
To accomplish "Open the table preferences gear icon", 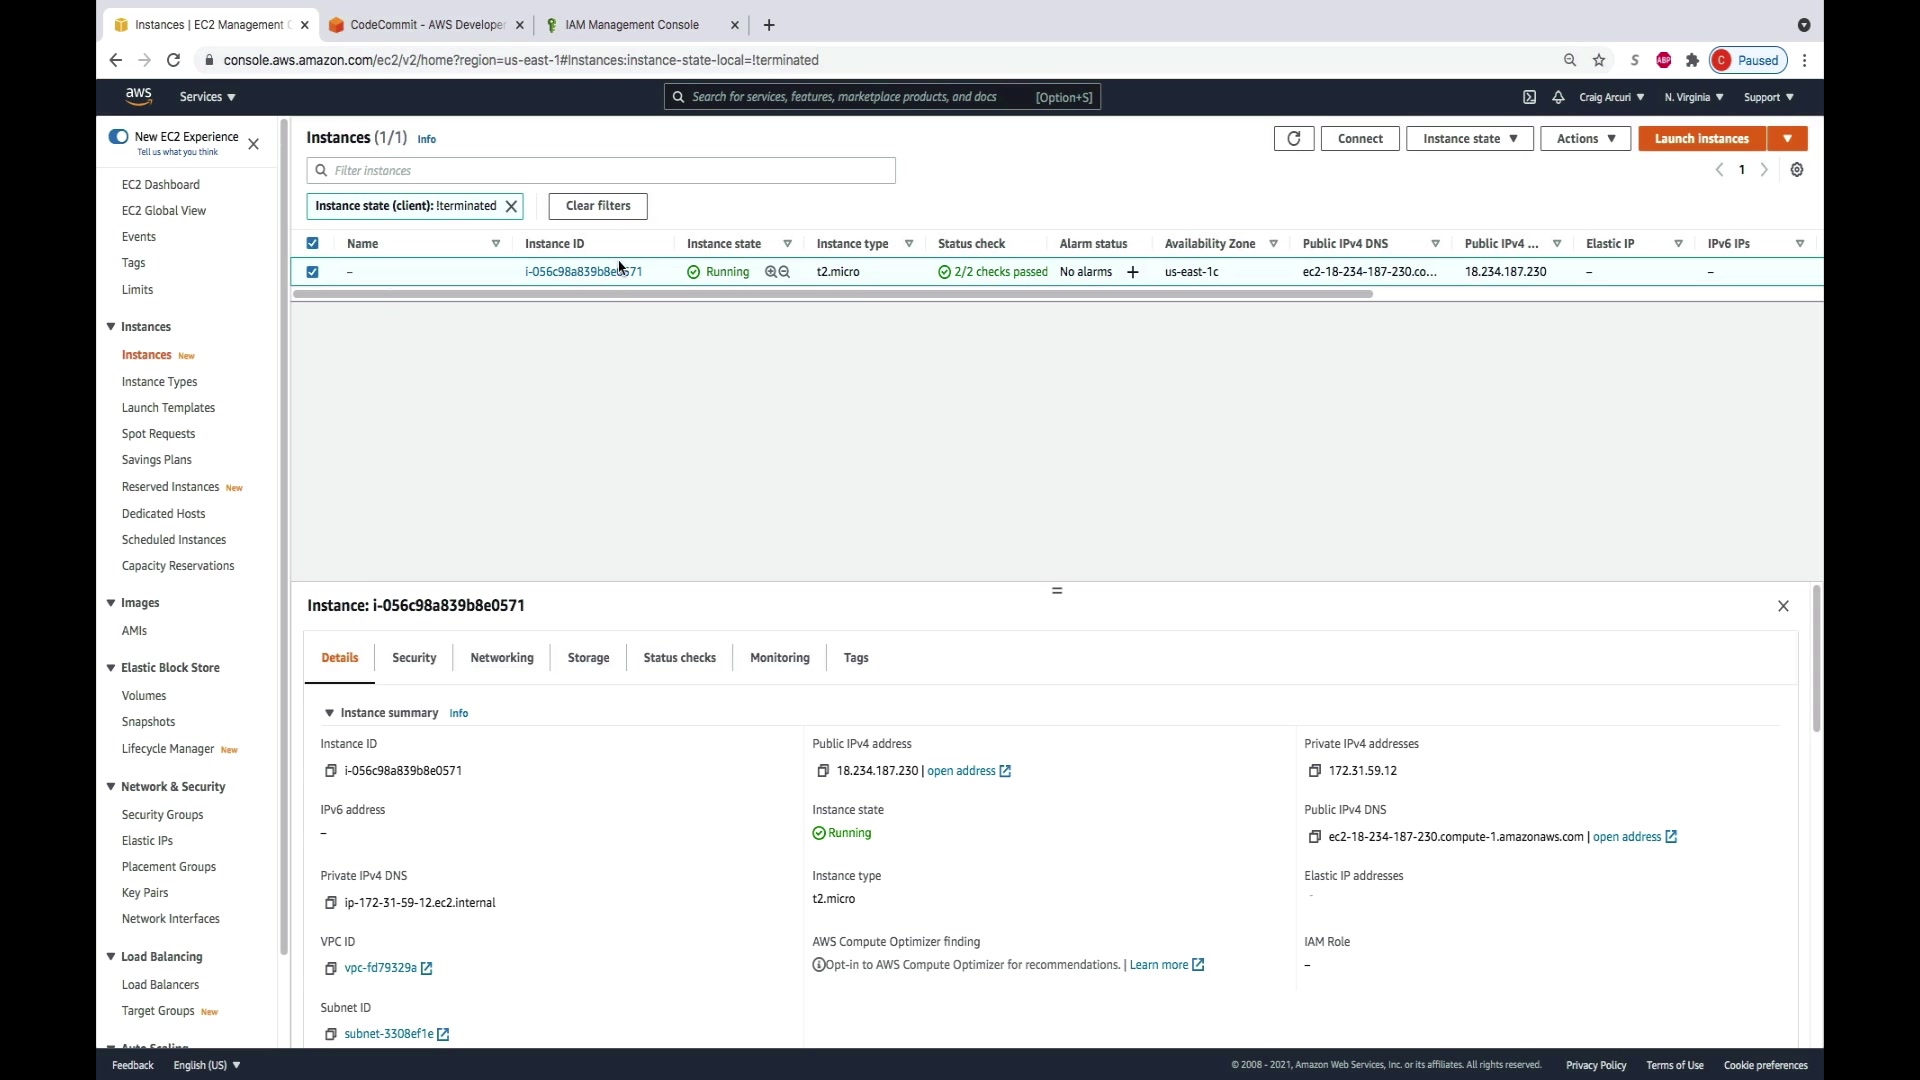I will click(1797, 170).
